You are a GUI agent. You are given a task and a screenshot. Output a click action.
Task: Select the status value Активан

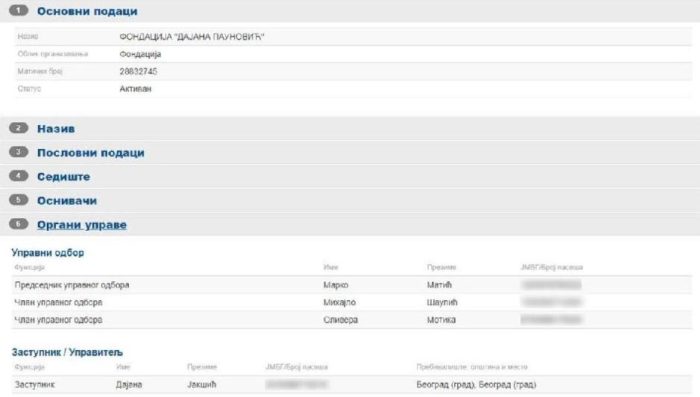click(x=135, y=89)
